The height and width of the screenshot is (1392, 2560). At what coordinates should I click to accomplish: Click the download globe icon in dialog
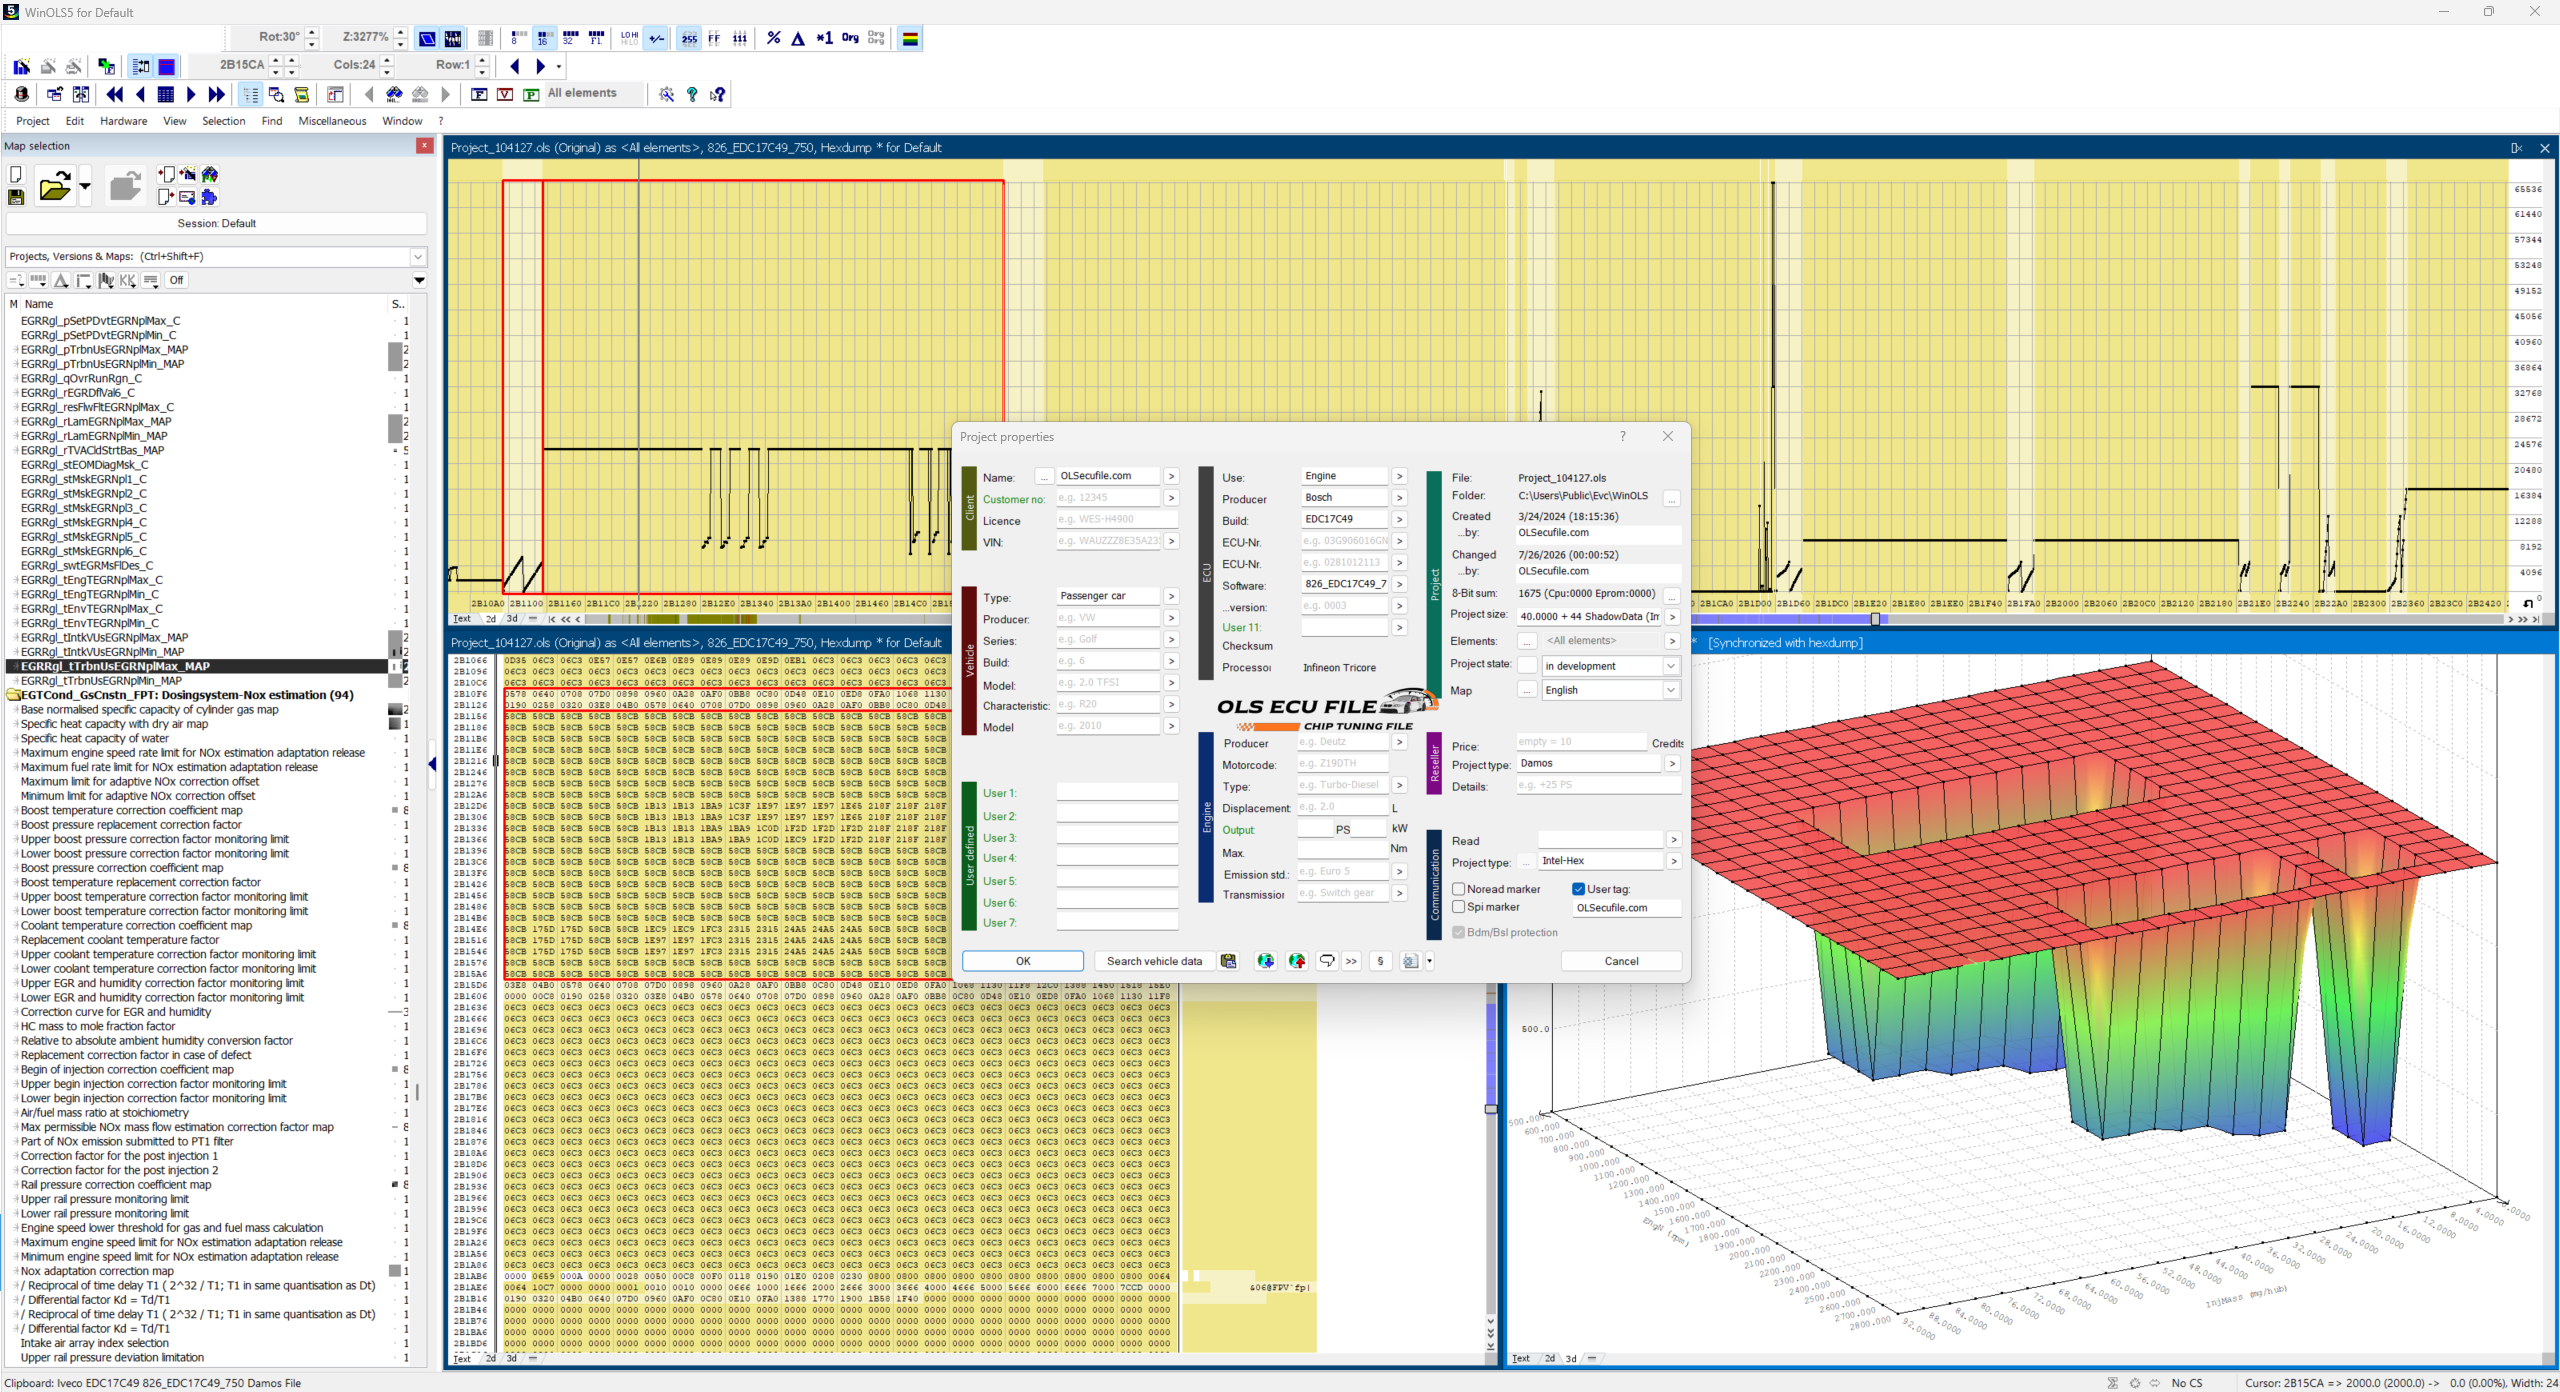point(1265,961)
